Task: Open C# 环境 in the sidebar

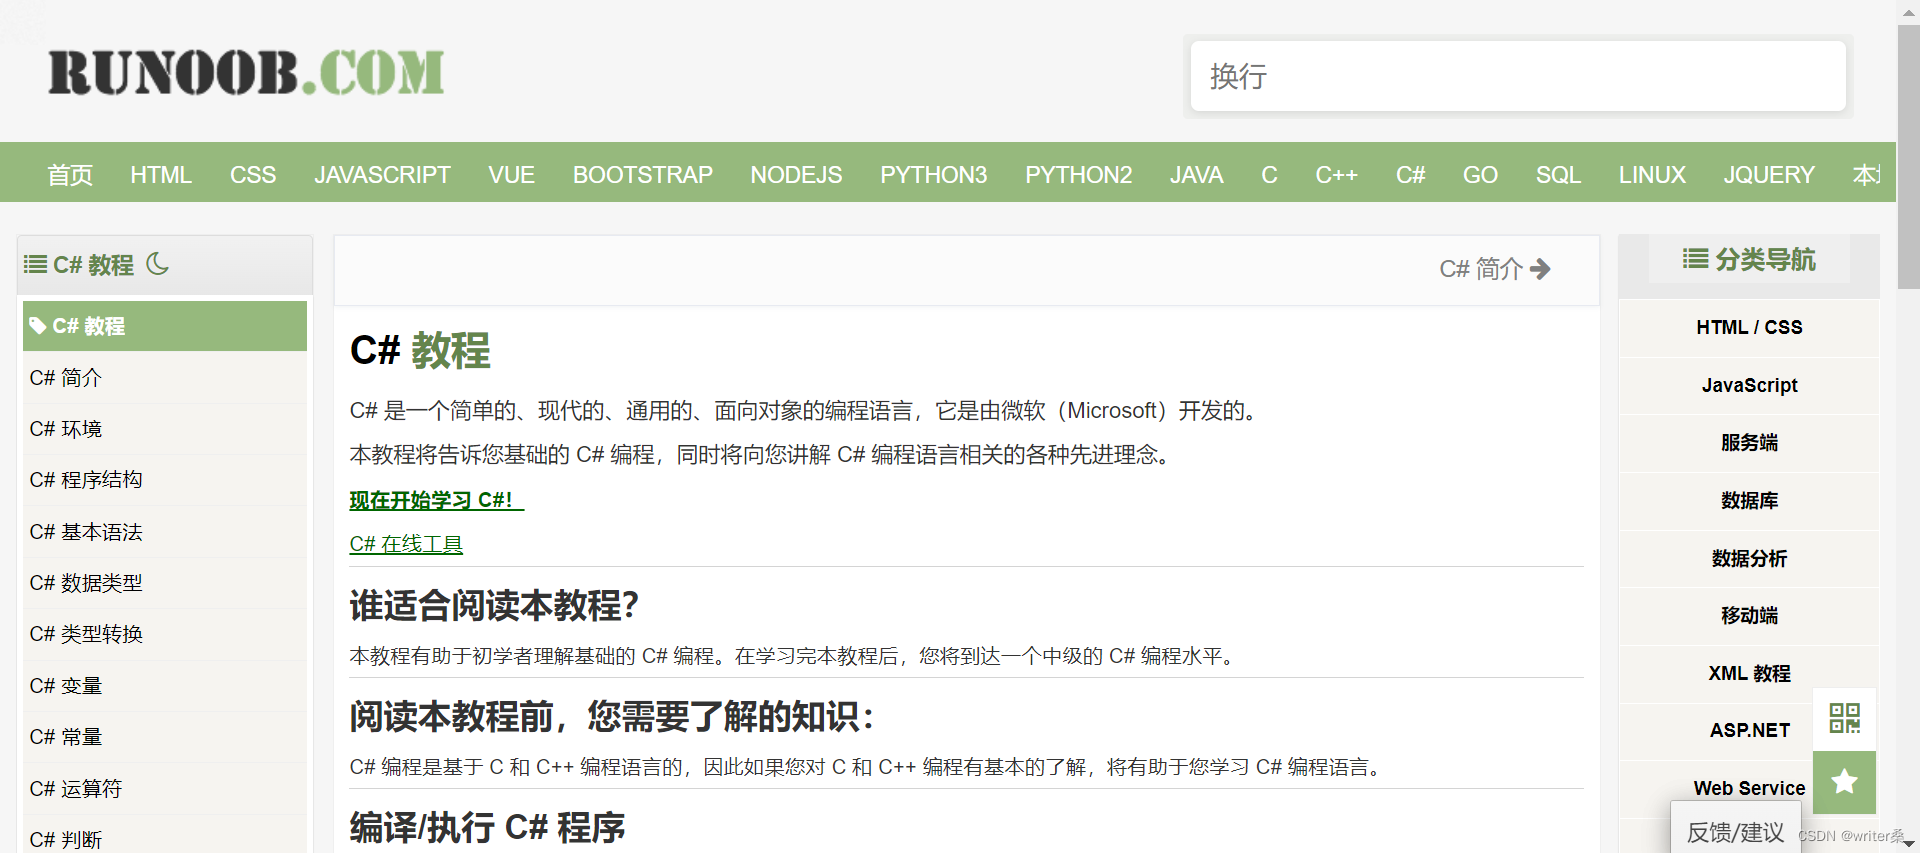Action: point(165,429)
